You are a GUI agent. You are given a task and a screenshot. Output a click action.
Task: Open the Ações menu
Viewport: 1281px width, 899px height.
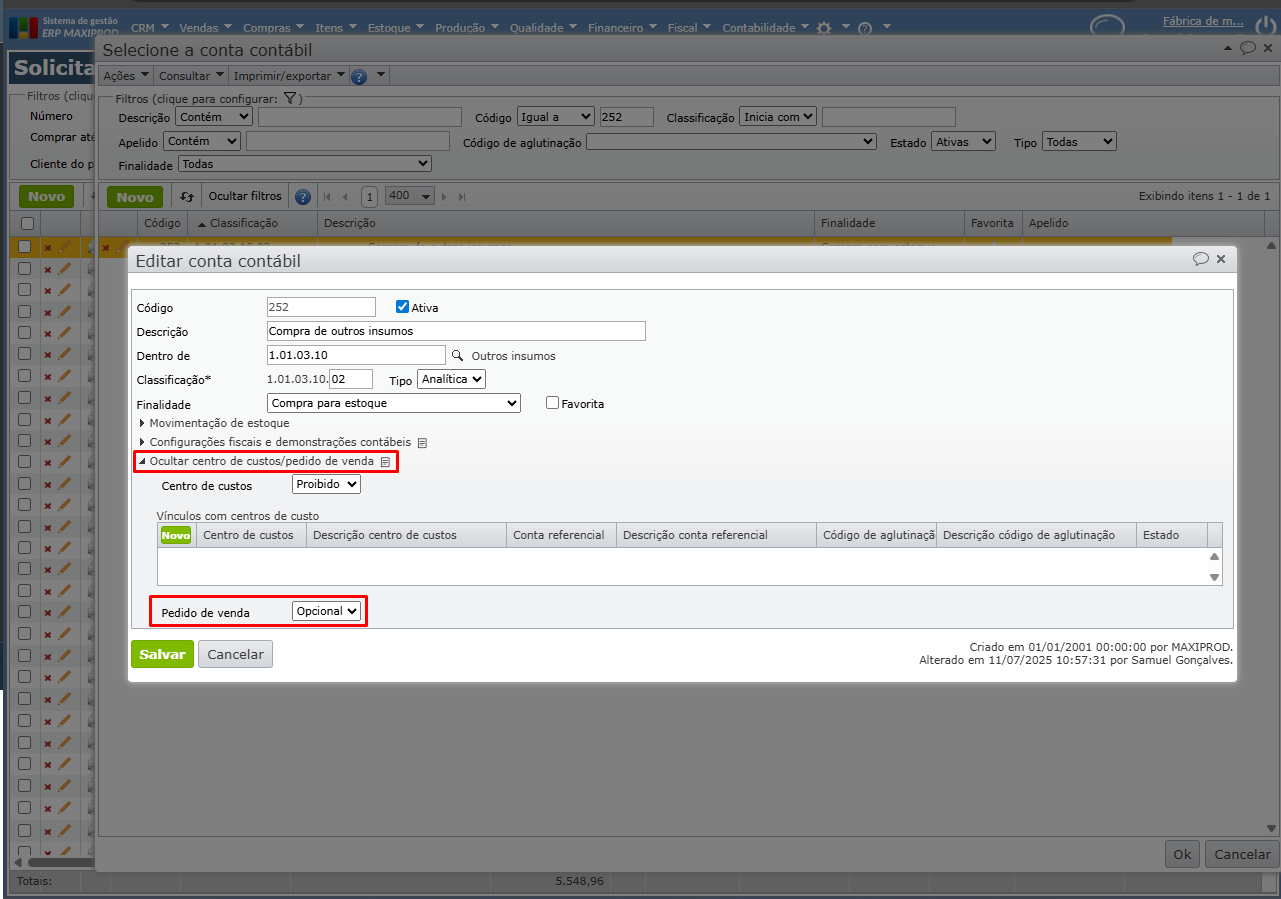tap(126, 76)
